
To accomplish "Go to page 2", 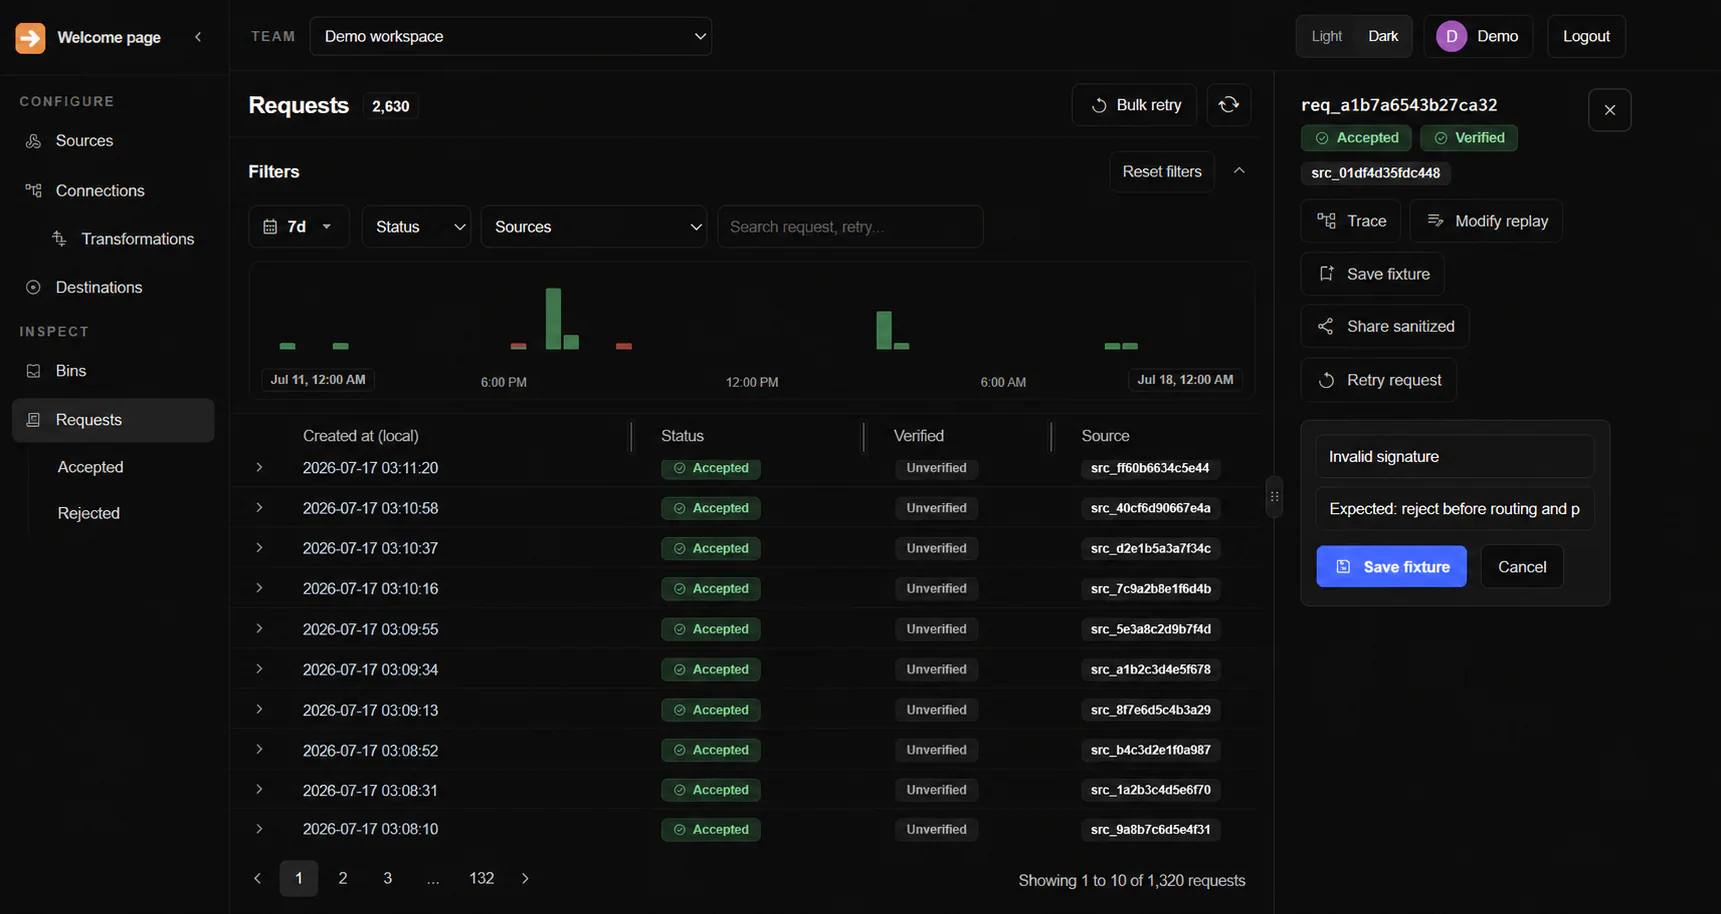I will (x=343, y=878).
